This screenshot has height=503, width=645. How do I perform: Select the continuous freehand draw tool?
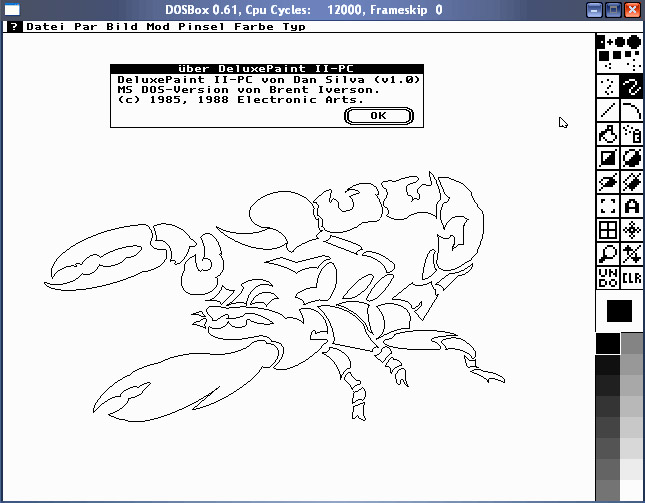[631, 87]
